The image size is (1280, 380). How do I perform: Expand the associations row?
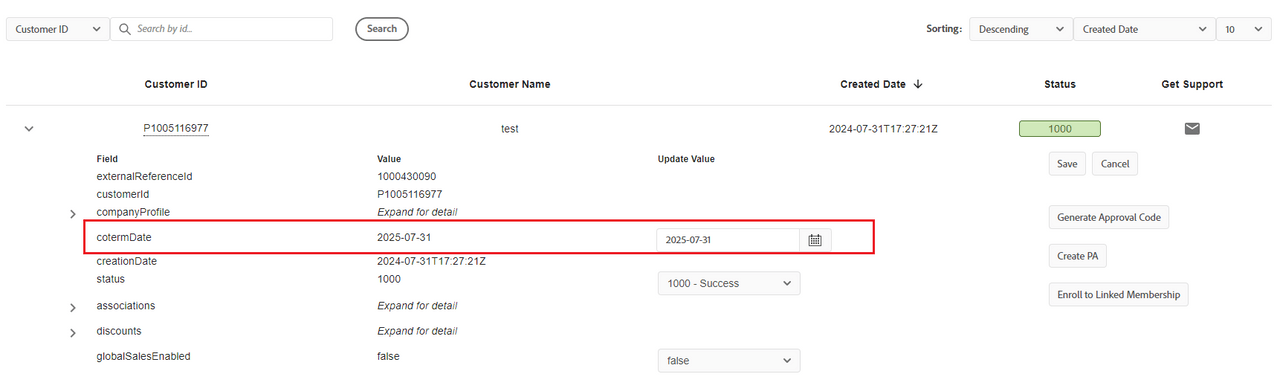[x=73, y=307]
